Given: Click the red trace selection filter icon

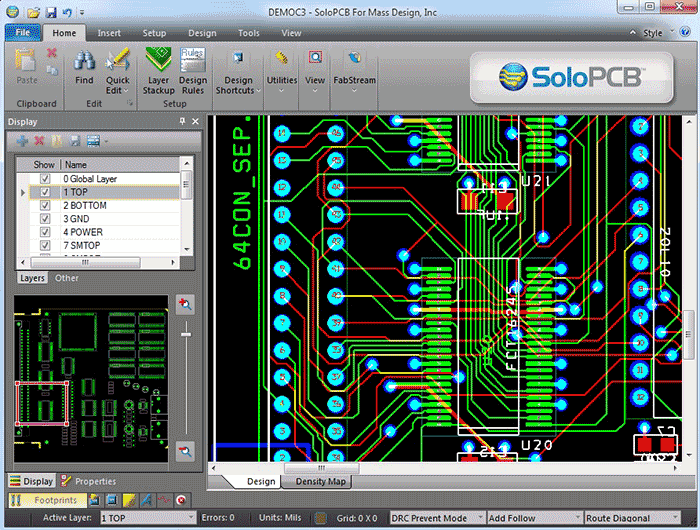Looking at the screenshot, I should 164,500.
